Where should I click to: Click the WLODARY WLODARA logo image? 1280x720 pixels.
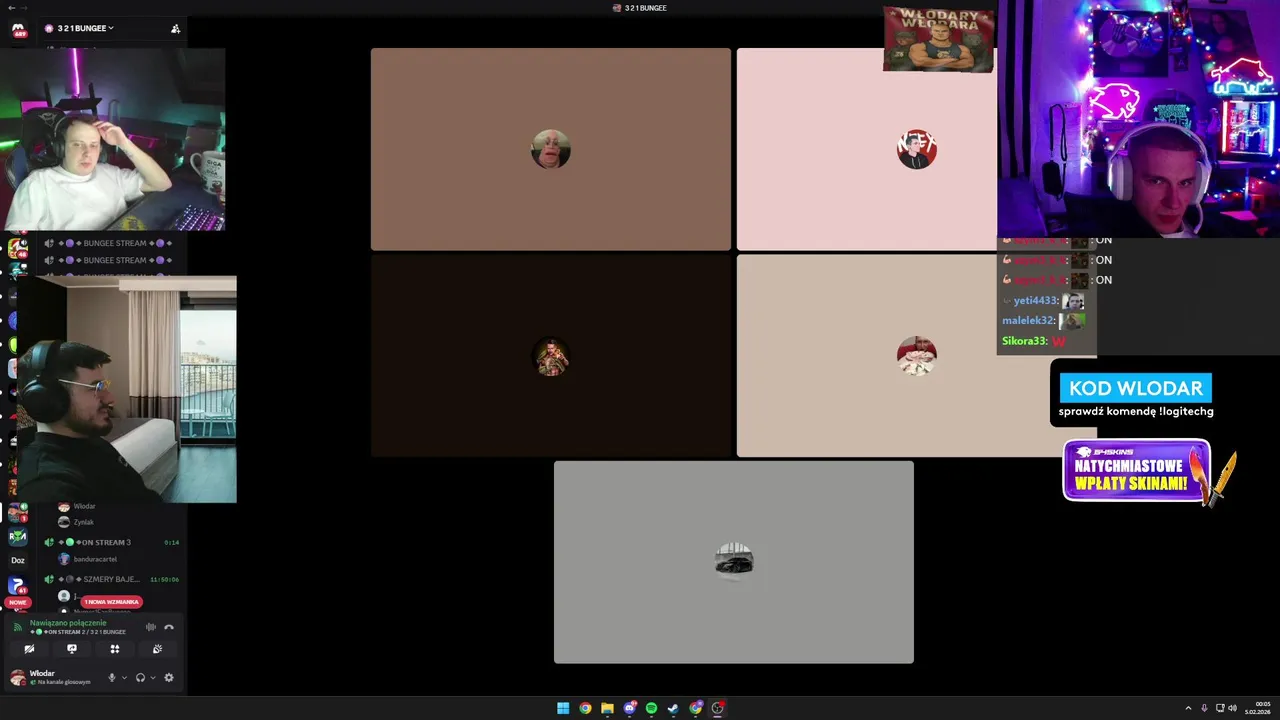tap(938, 39)
